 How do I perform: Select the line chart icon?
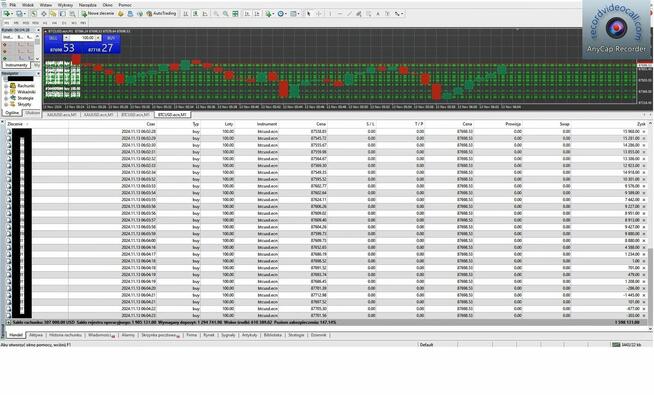[x=205, y=14]
